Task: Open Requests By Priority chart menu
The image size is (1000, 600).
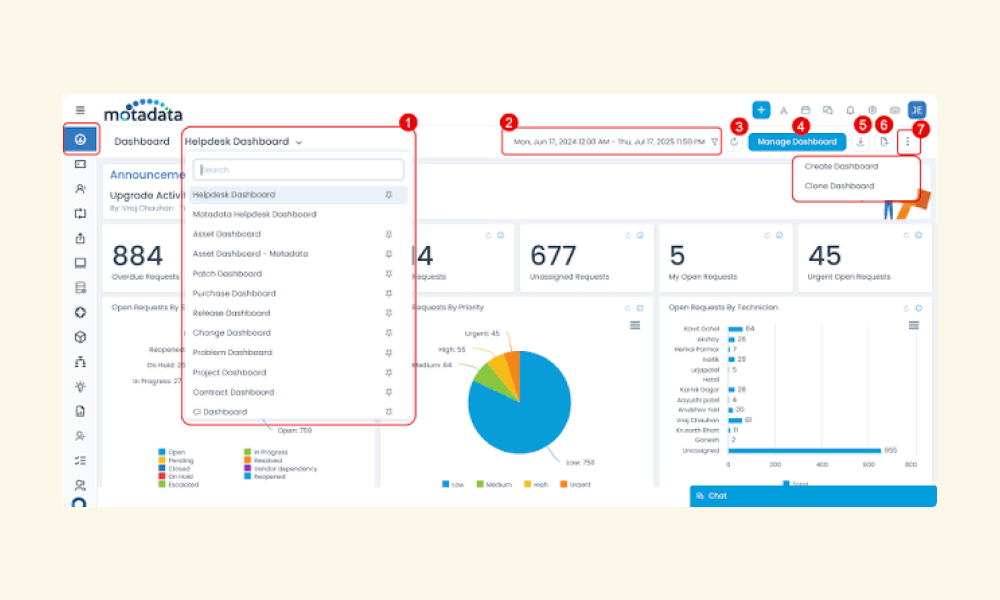Action: click(x=635, y=325)
